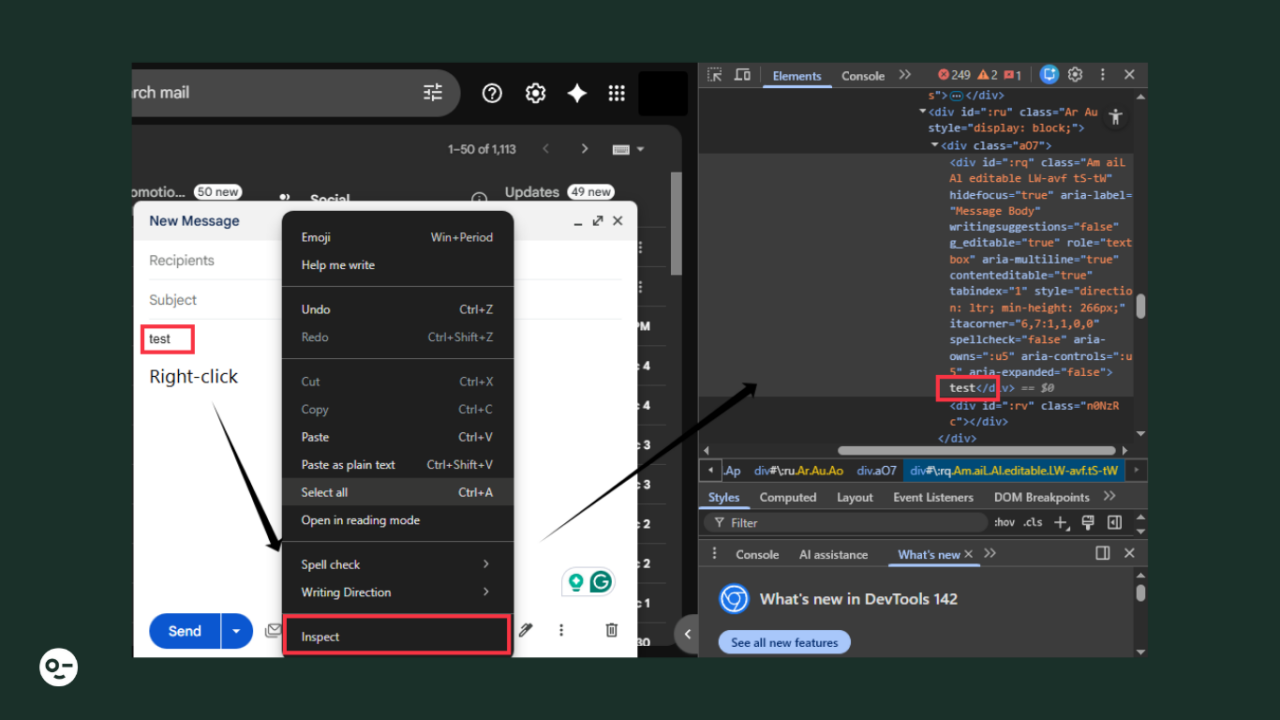The image size is (1280, 720).
Task: Toggle the .cls element classes panel
Action: click(1032, 523)
